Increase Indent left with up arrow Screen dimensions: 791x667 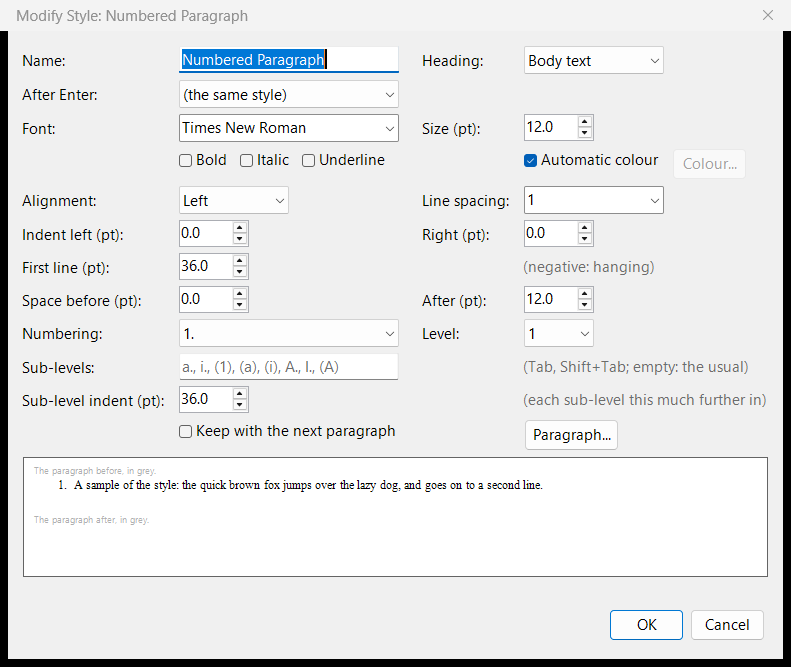coord(240,228)
